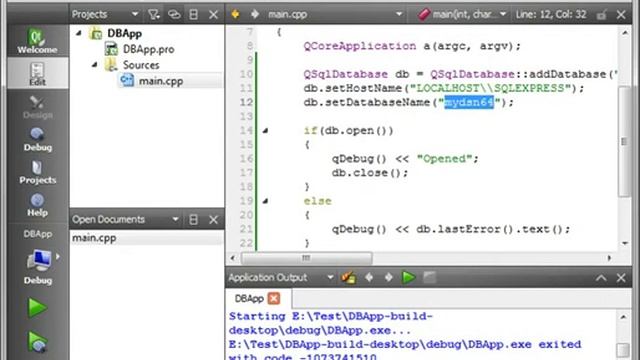The width and height of the screenshot is (640, 360).
Task: Select main.cpp in the Sources folder
Action: (x=161, y=81)
